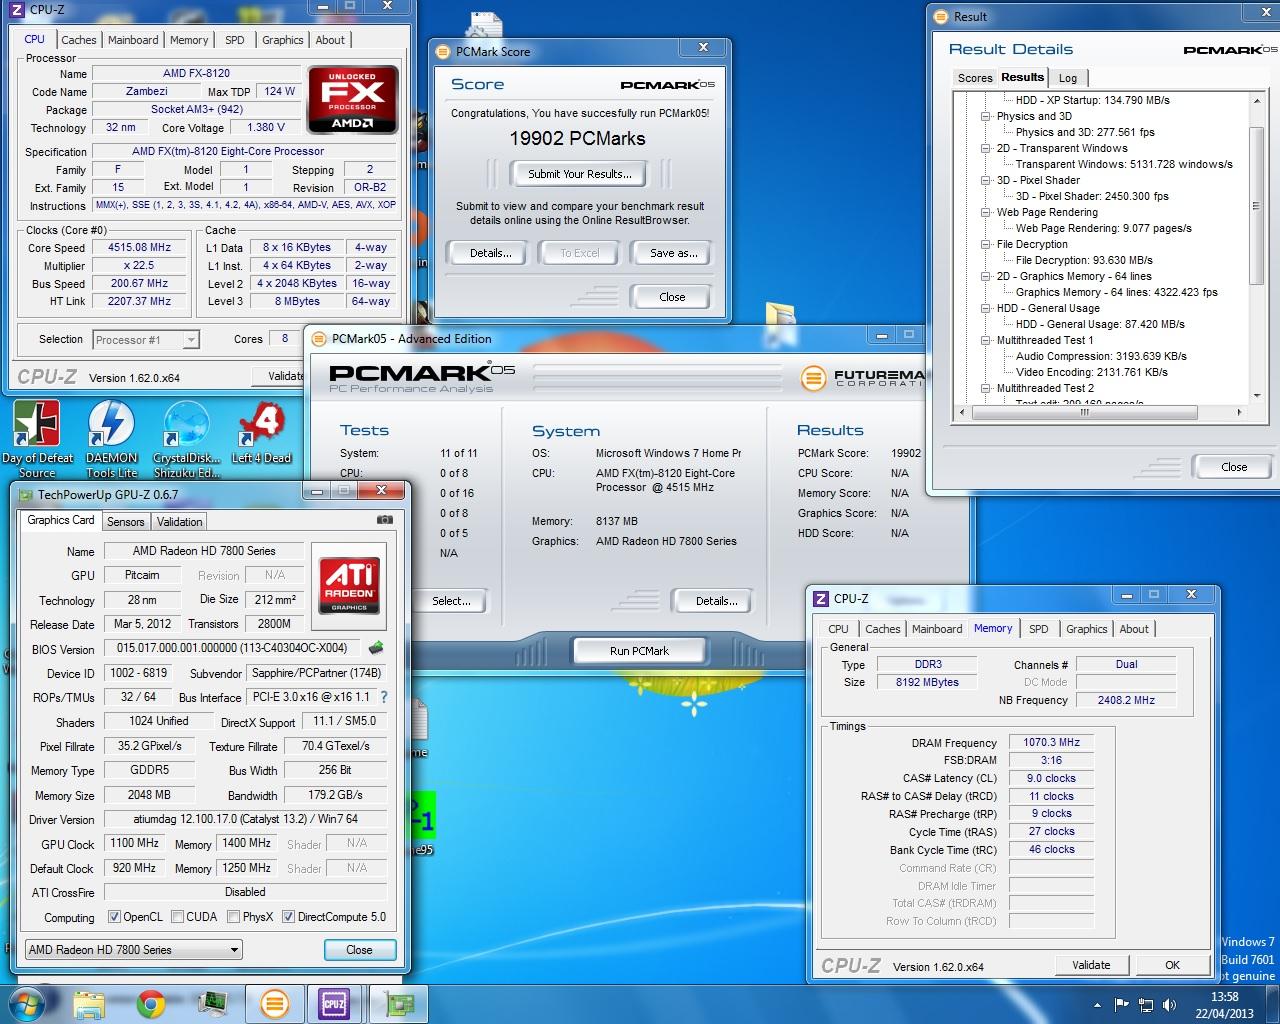The width and height of the screenshot is (1280, 1024).
Task: Toggle the CUDA checkbox in GPU-Z
Action: (x=177, y=917)
